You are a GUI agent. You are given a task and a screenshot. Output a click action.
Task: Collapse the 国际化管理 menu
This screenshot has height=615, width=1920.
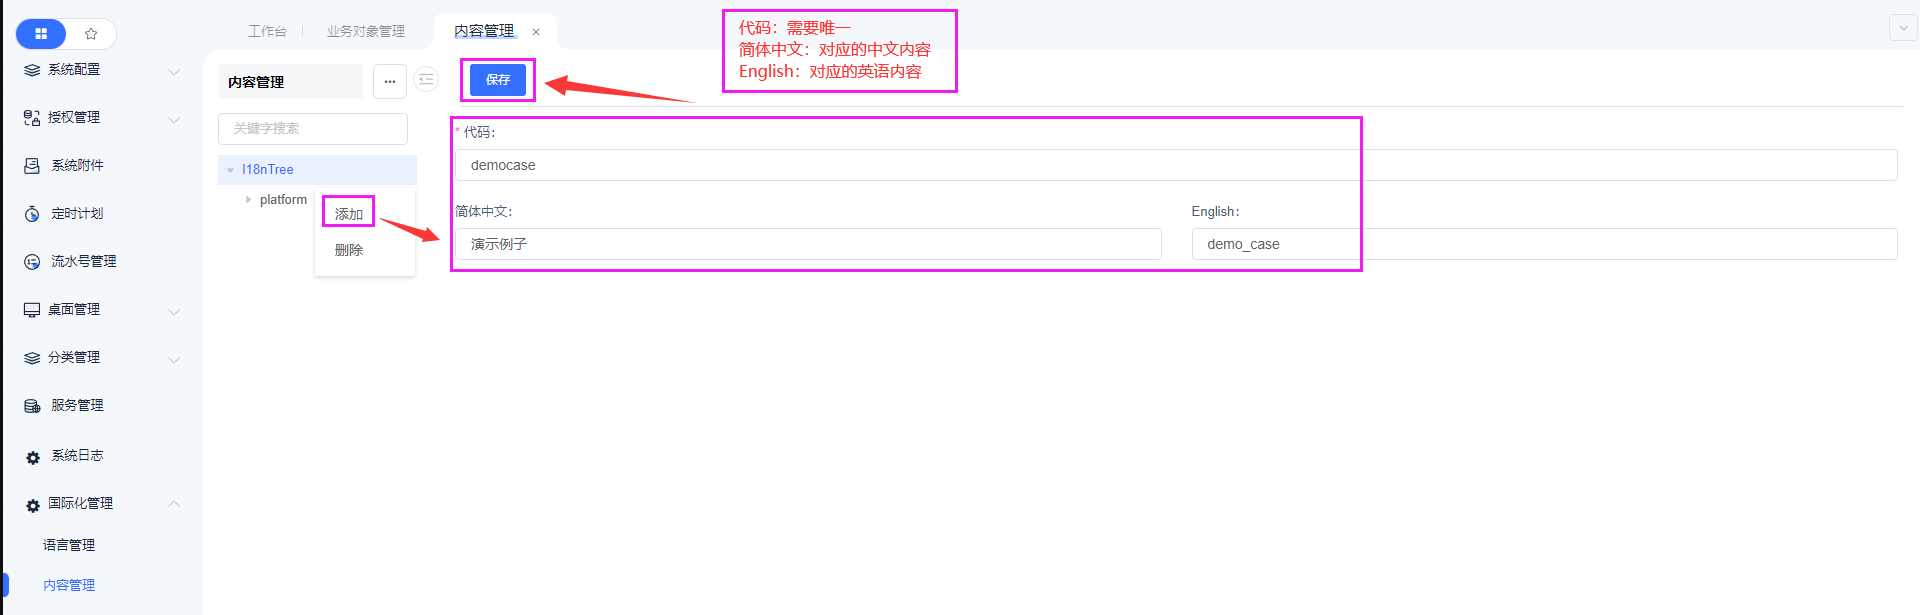[174, 504]
